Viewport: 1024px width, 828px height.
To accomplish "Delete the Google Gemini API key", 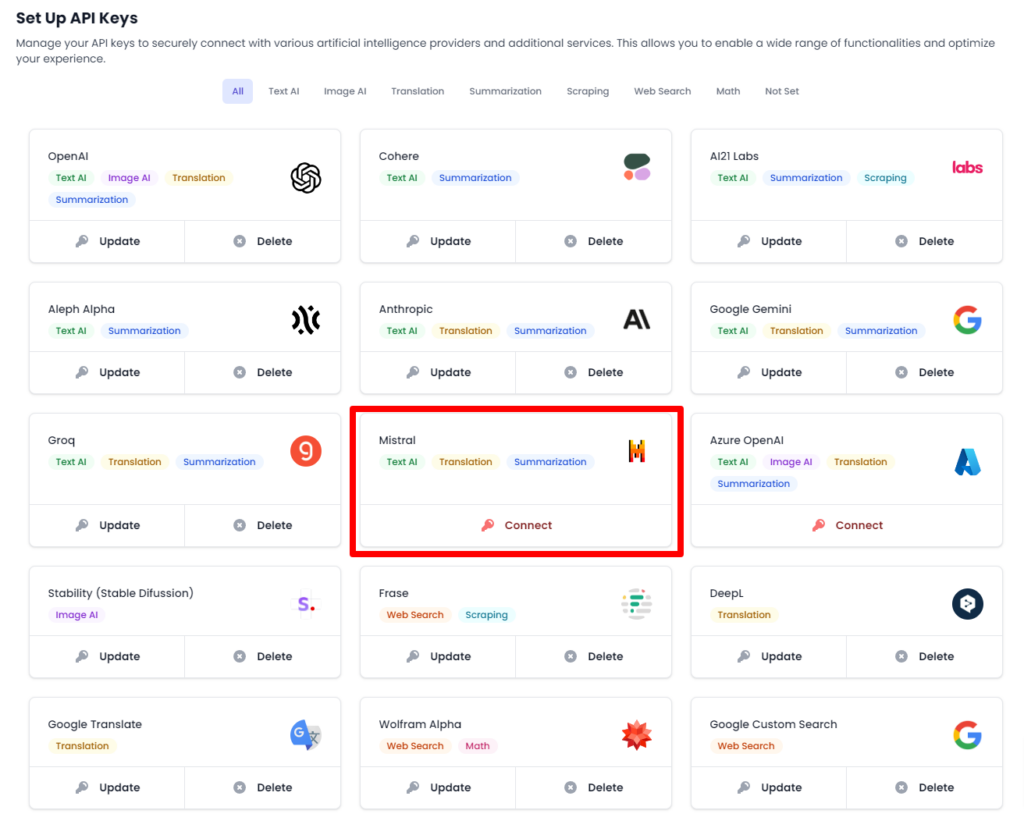I will tap(925, 372).
